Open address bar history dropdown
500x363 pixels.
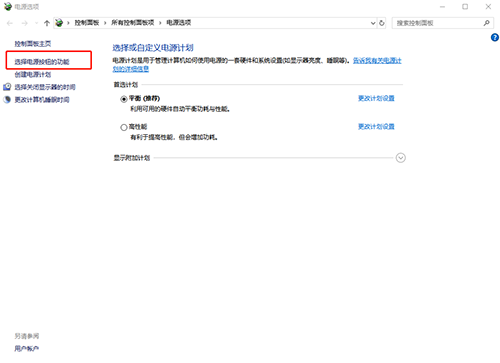tap(373, 23)
